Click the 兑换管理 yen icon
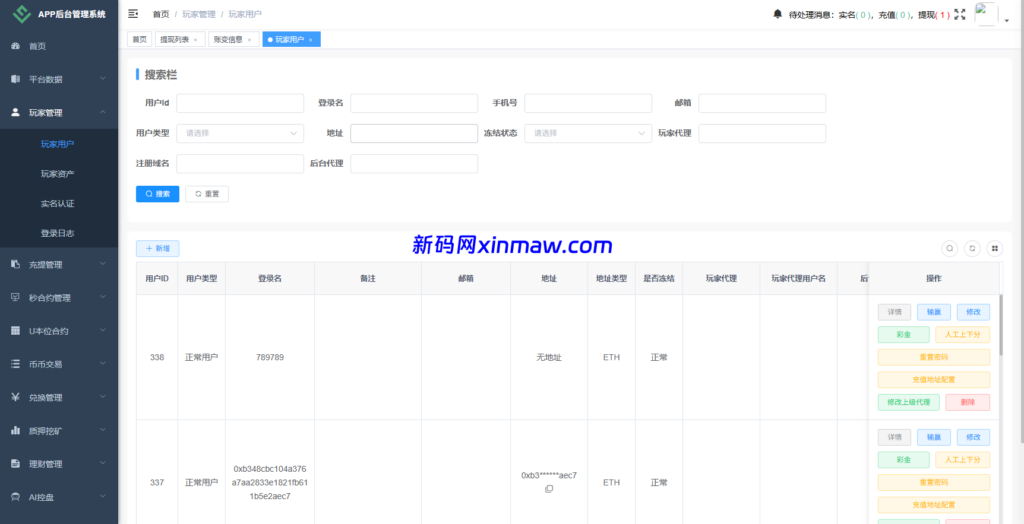The width and height of the screenshot is (1024, 524). coord(16,397)
